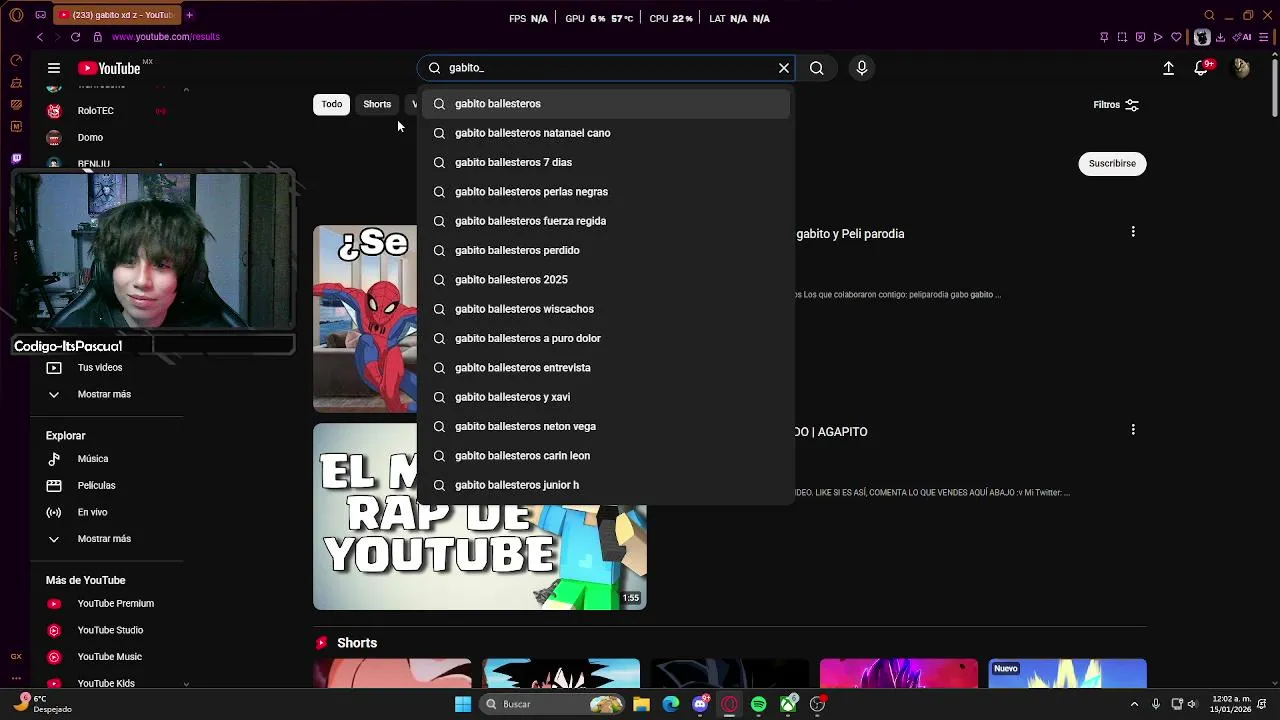Screen dimensions: 1280x720
Task: Go back with the browser back arrow
Action: pyautogui.click(x=39, y=37)
